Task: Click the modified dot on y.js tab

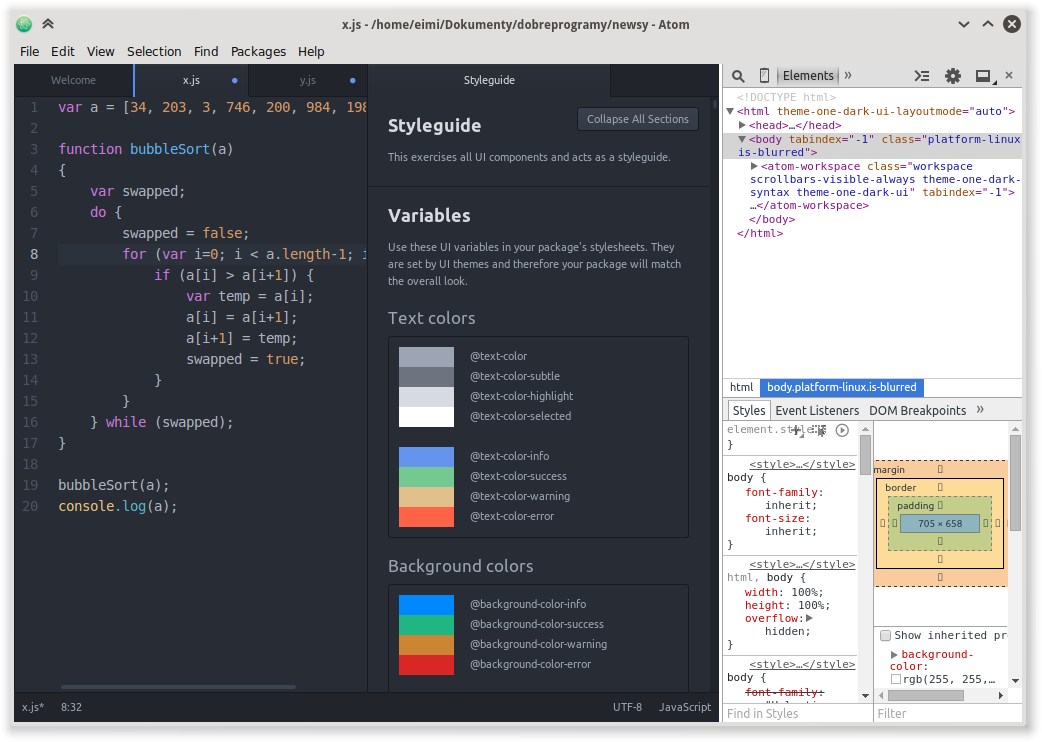Action: click(352, 80)
